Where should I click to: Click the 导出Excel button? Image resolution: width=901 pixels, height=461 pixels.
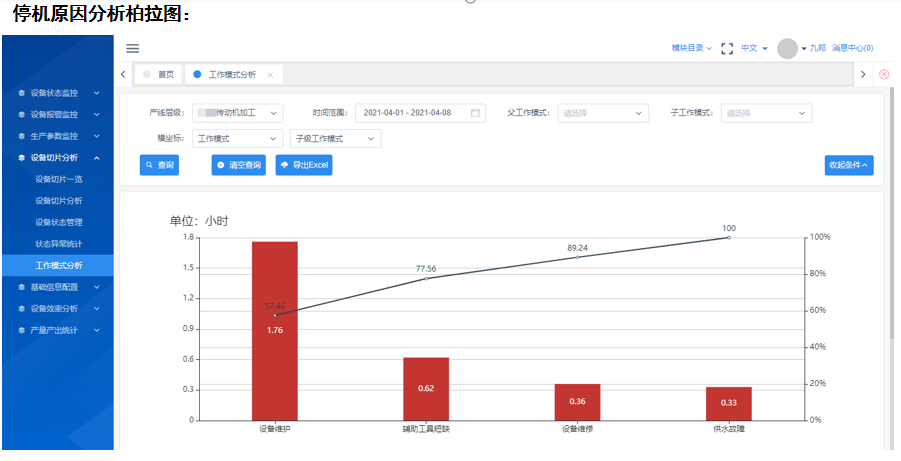coord(303,165)
